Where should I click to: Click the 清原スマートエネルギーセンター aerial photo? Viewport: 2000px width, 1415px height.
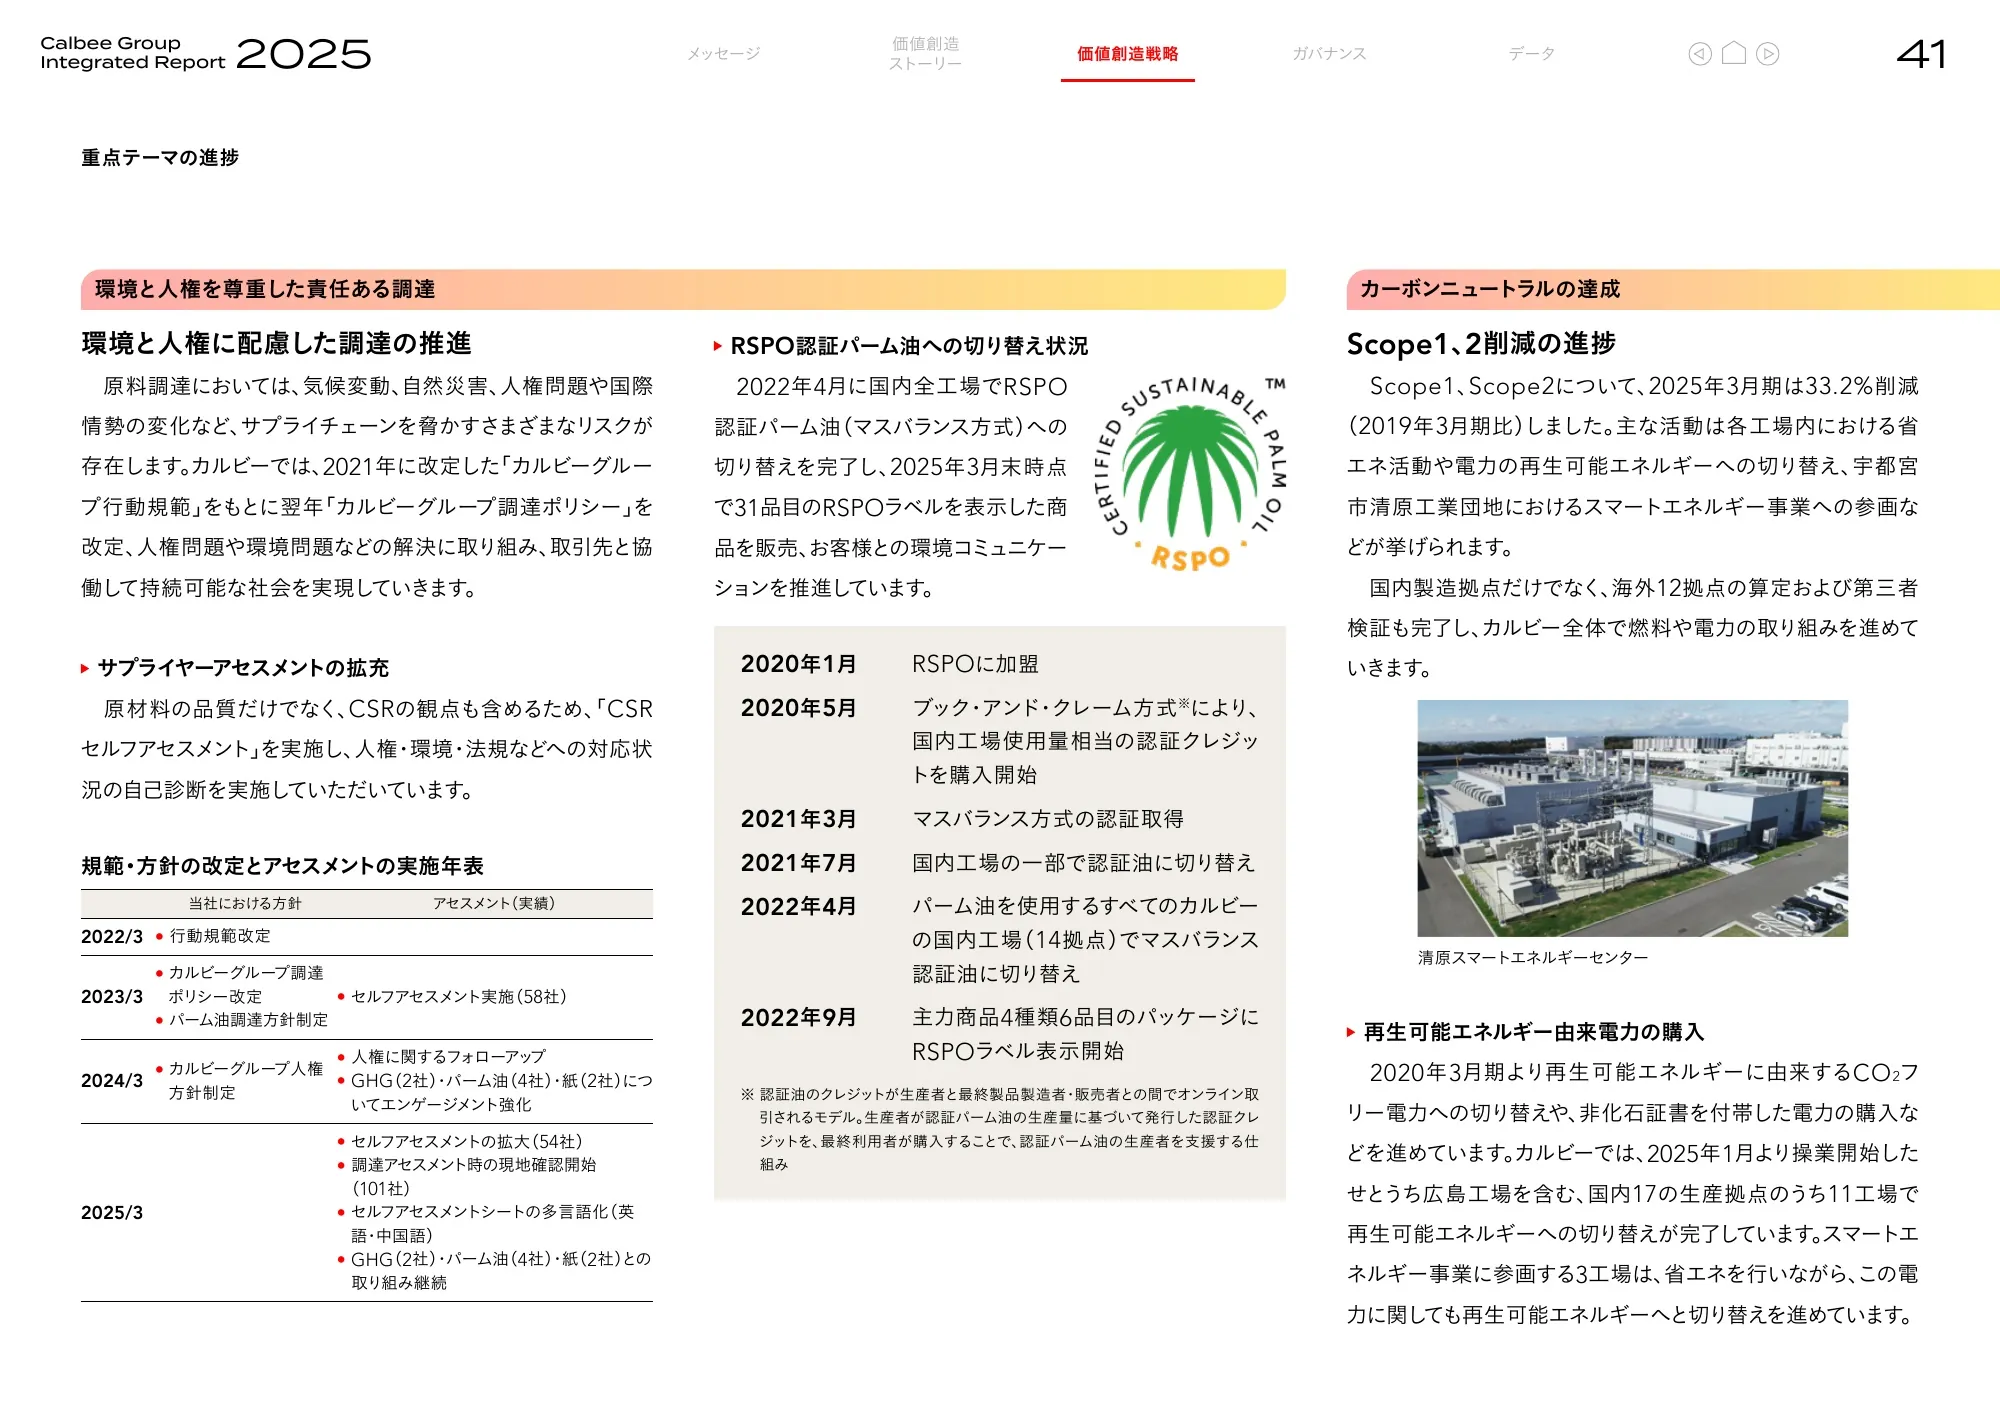1632,818
